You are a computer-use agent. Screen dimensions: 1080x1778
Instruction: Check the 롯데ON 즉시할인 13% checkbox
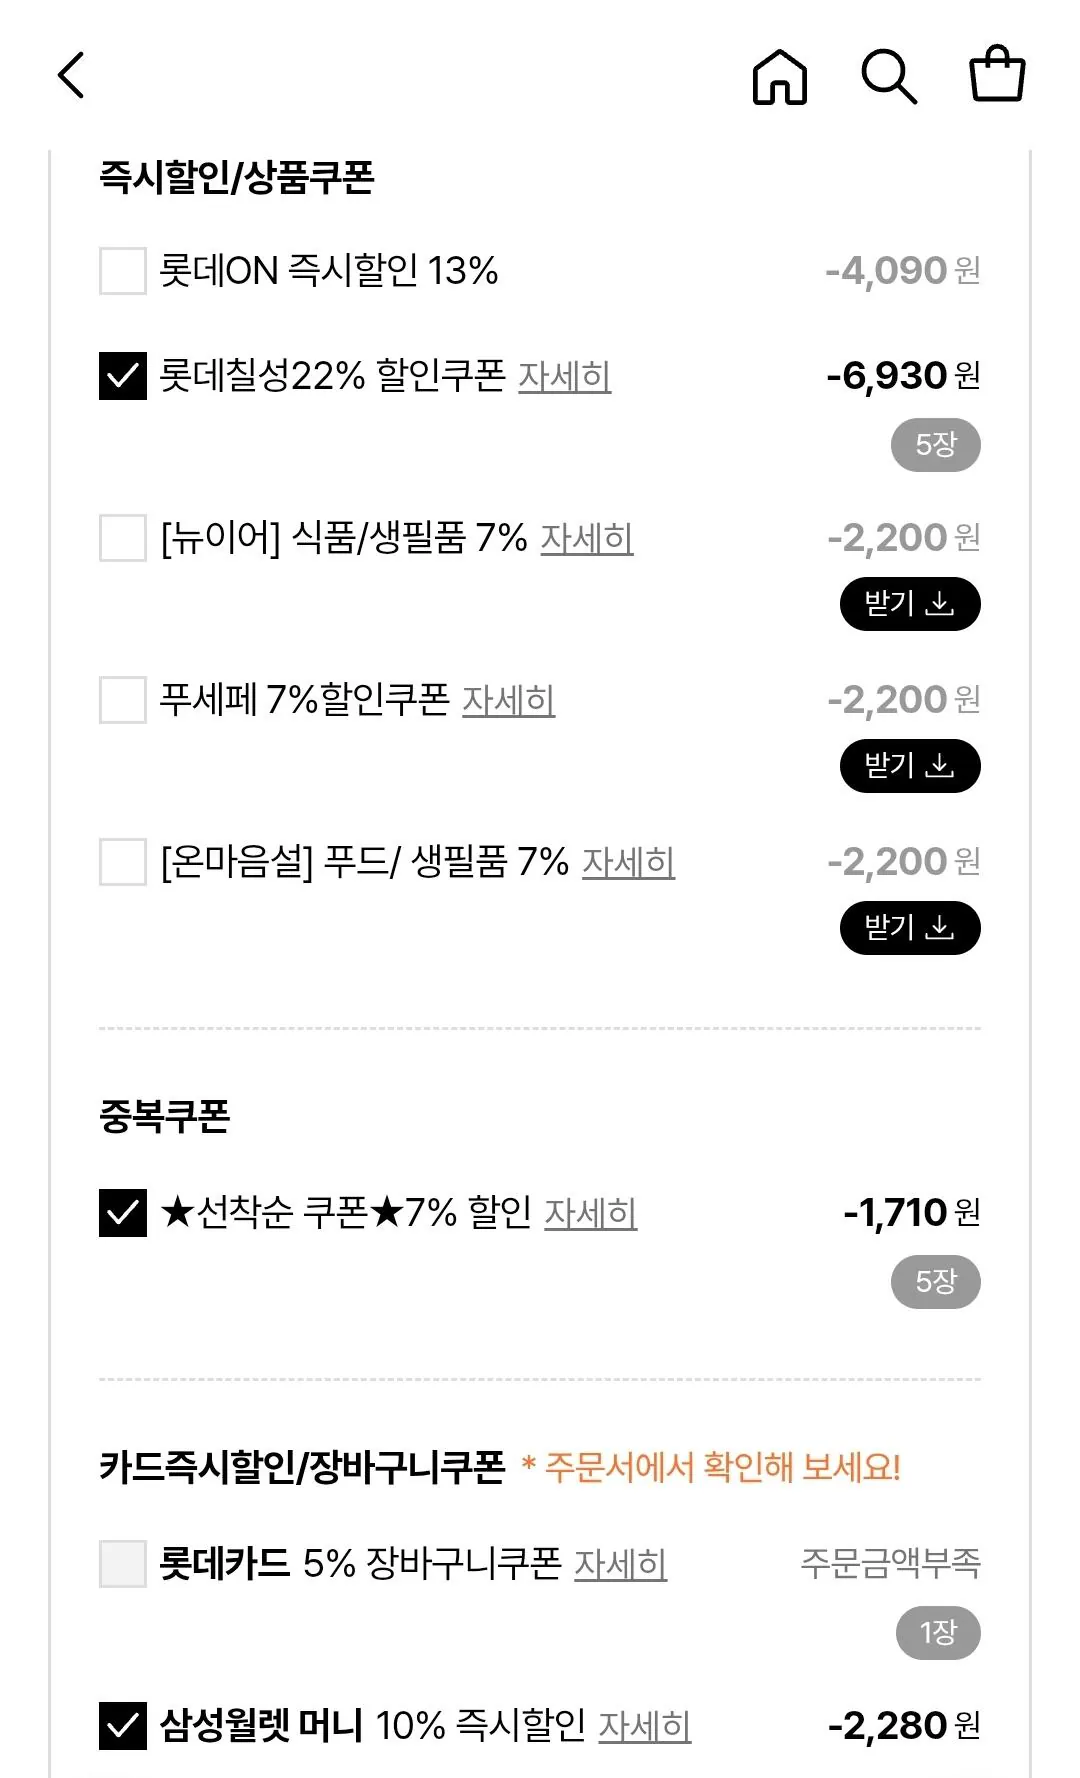[x=123, y=271]
